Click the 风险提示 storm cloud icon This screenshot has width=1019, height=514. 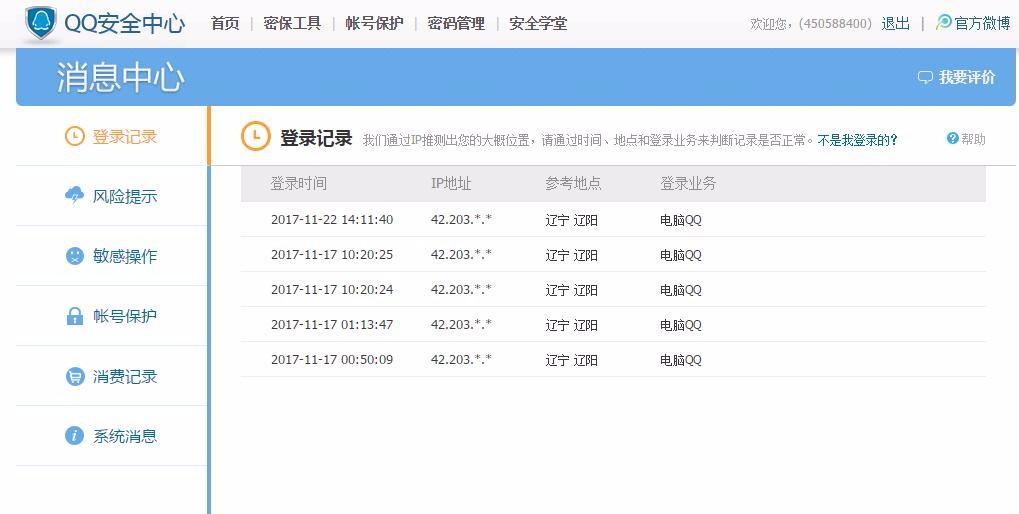(x=75, y=195)
